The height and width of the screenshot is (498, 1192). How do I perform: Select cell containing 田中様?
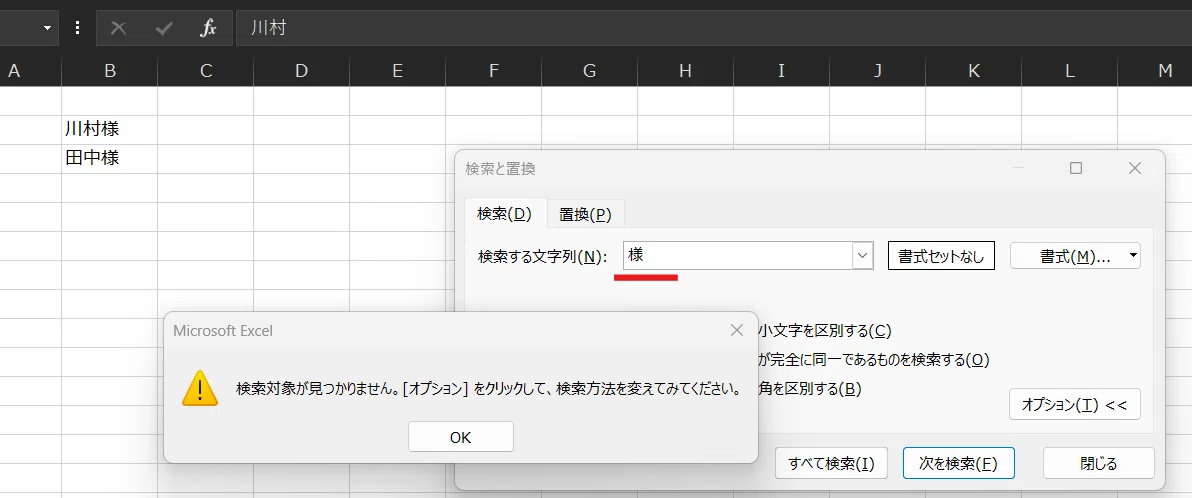point(109,158)
